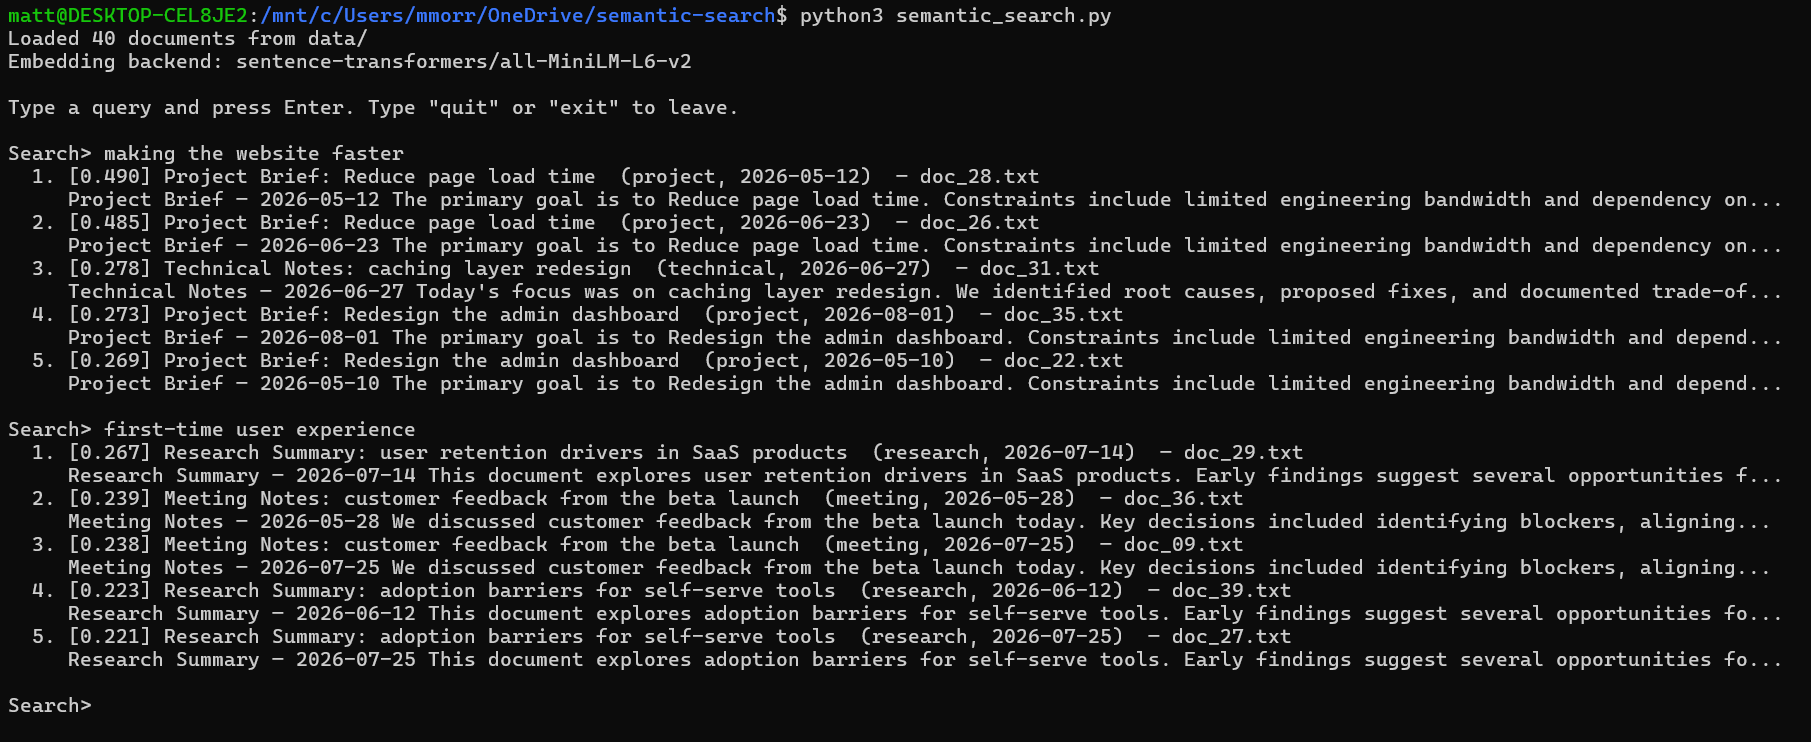Click the doc_22.txt filename
This screenshot has height=742, width=1811.
1063,361
